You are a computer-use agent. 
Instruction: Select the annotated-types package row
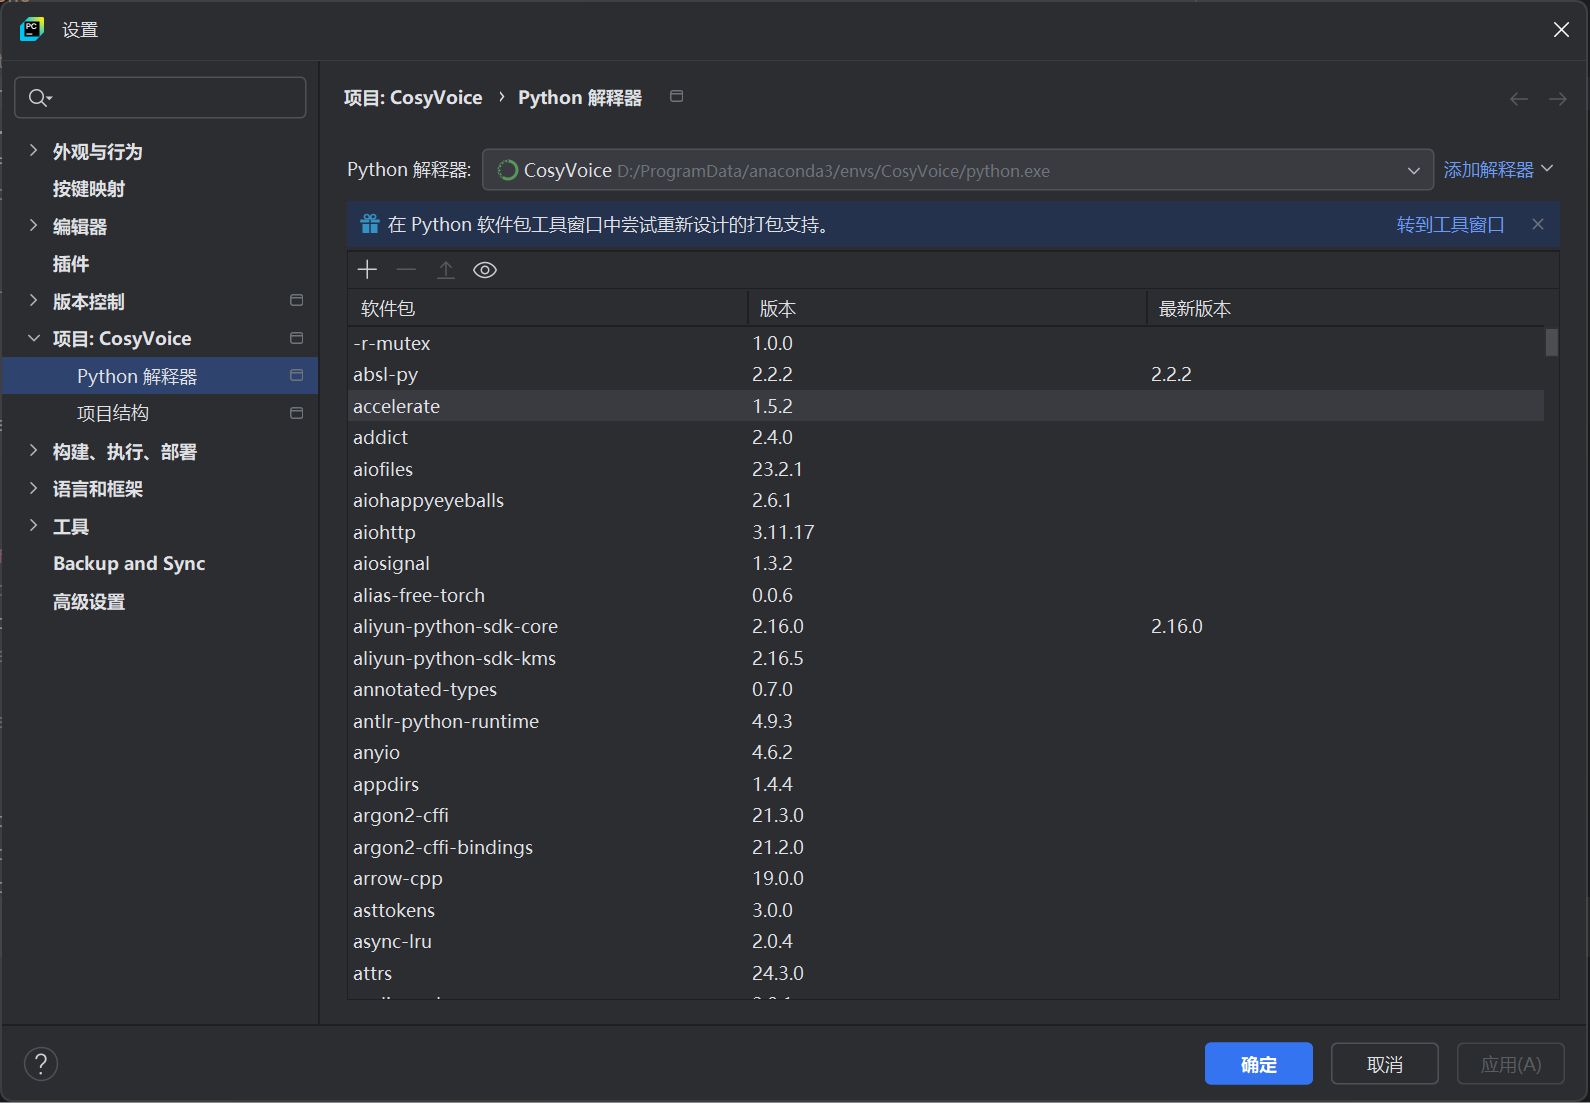pos(946,689)
